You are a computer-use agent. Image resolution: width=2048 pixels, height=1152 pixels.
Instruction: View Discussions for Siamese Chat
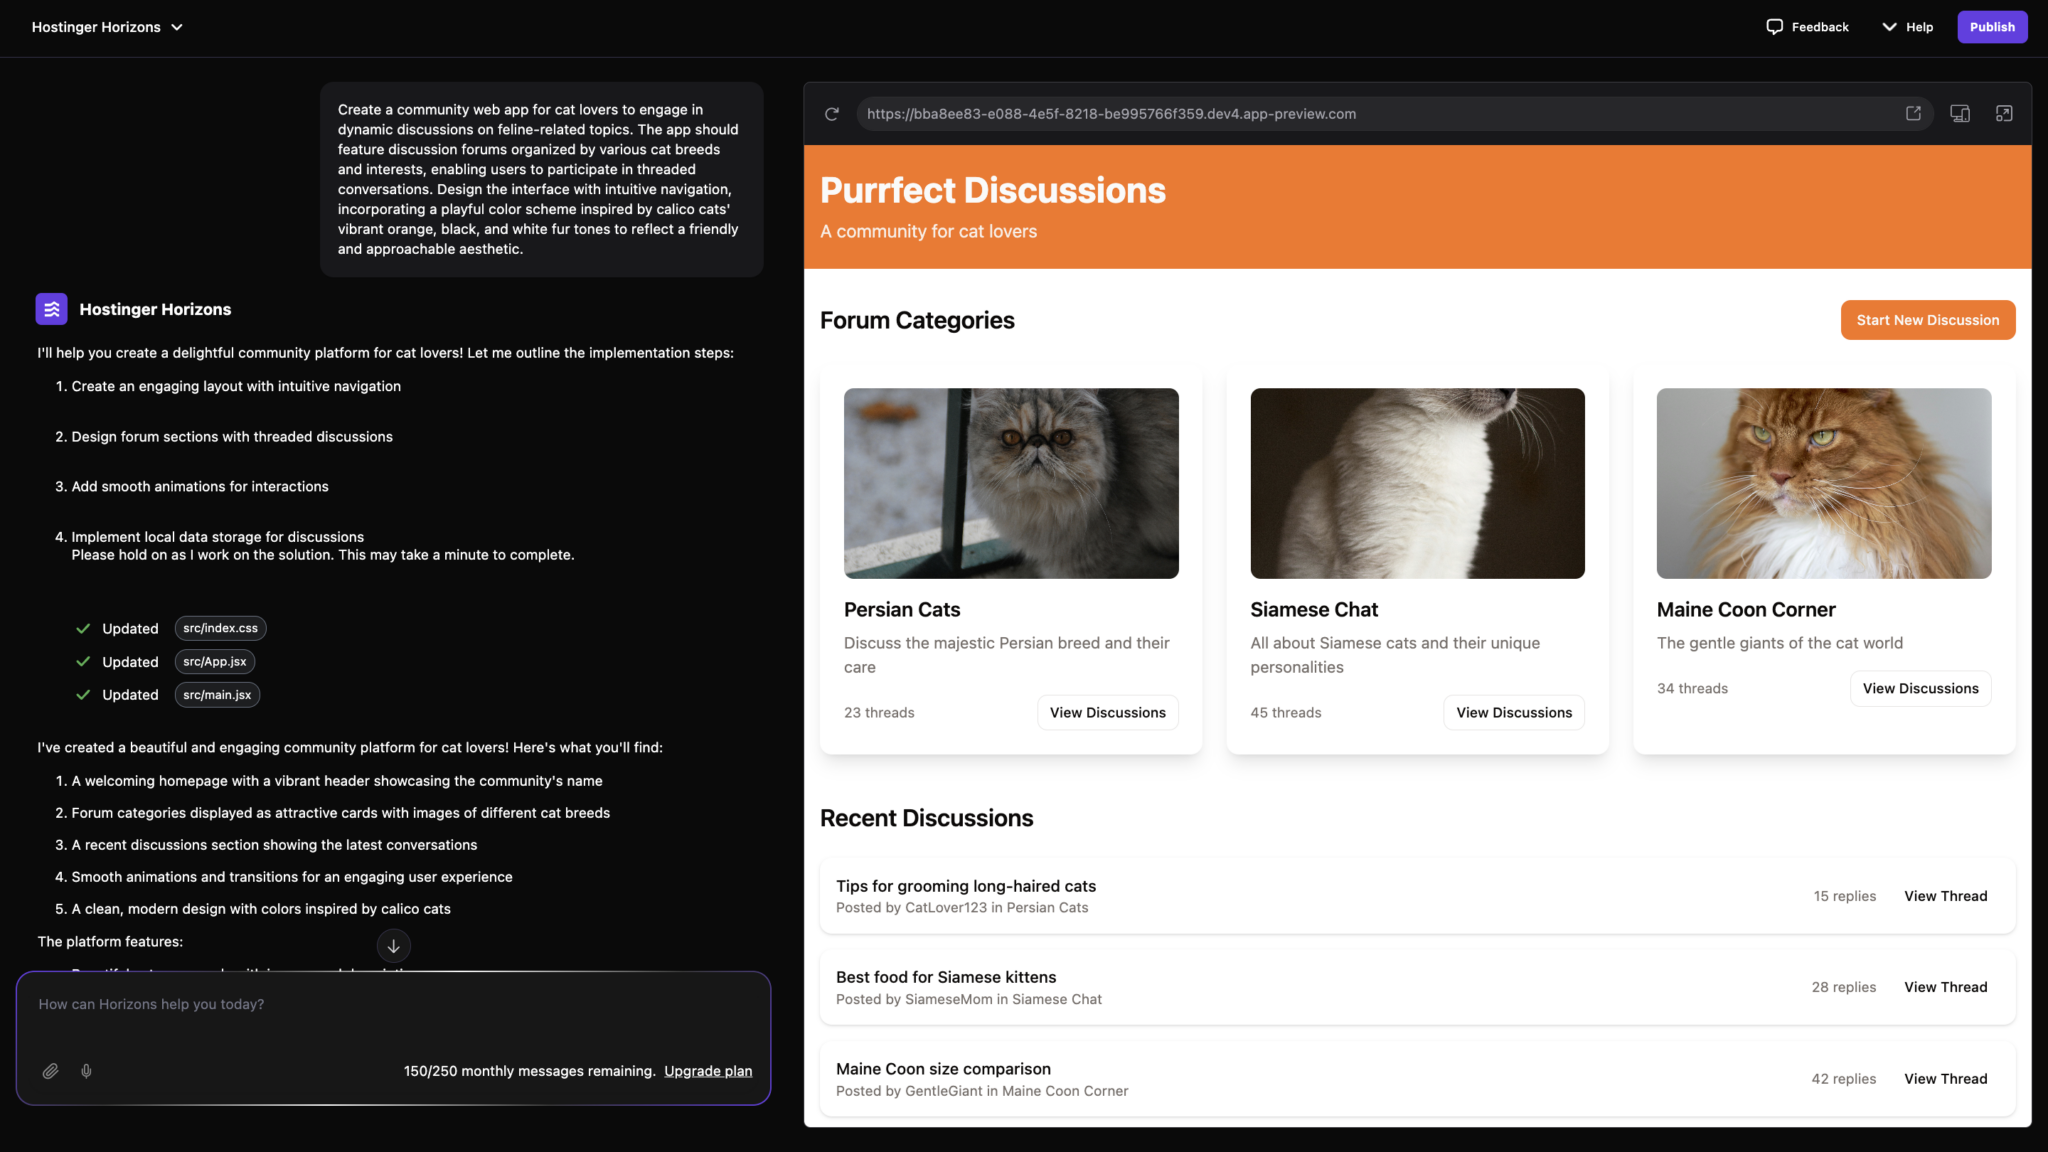1513,712
